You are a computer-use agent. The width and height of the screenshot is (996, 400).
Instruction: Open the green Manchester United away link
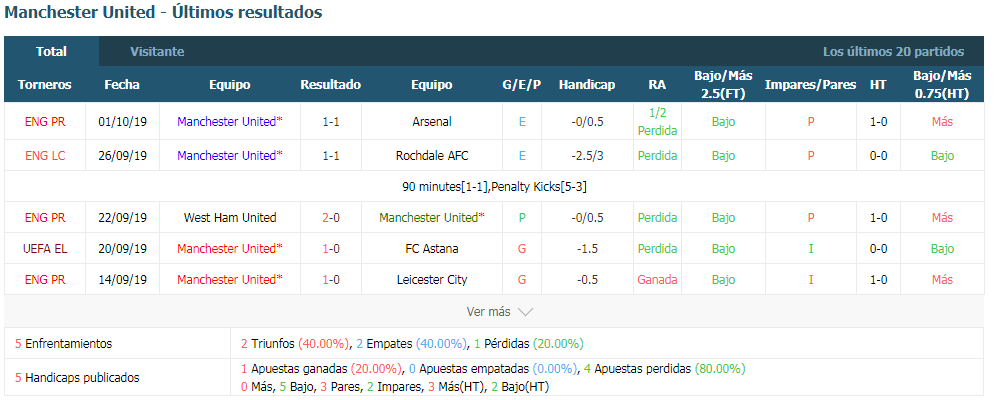click(x=429, y=218)
